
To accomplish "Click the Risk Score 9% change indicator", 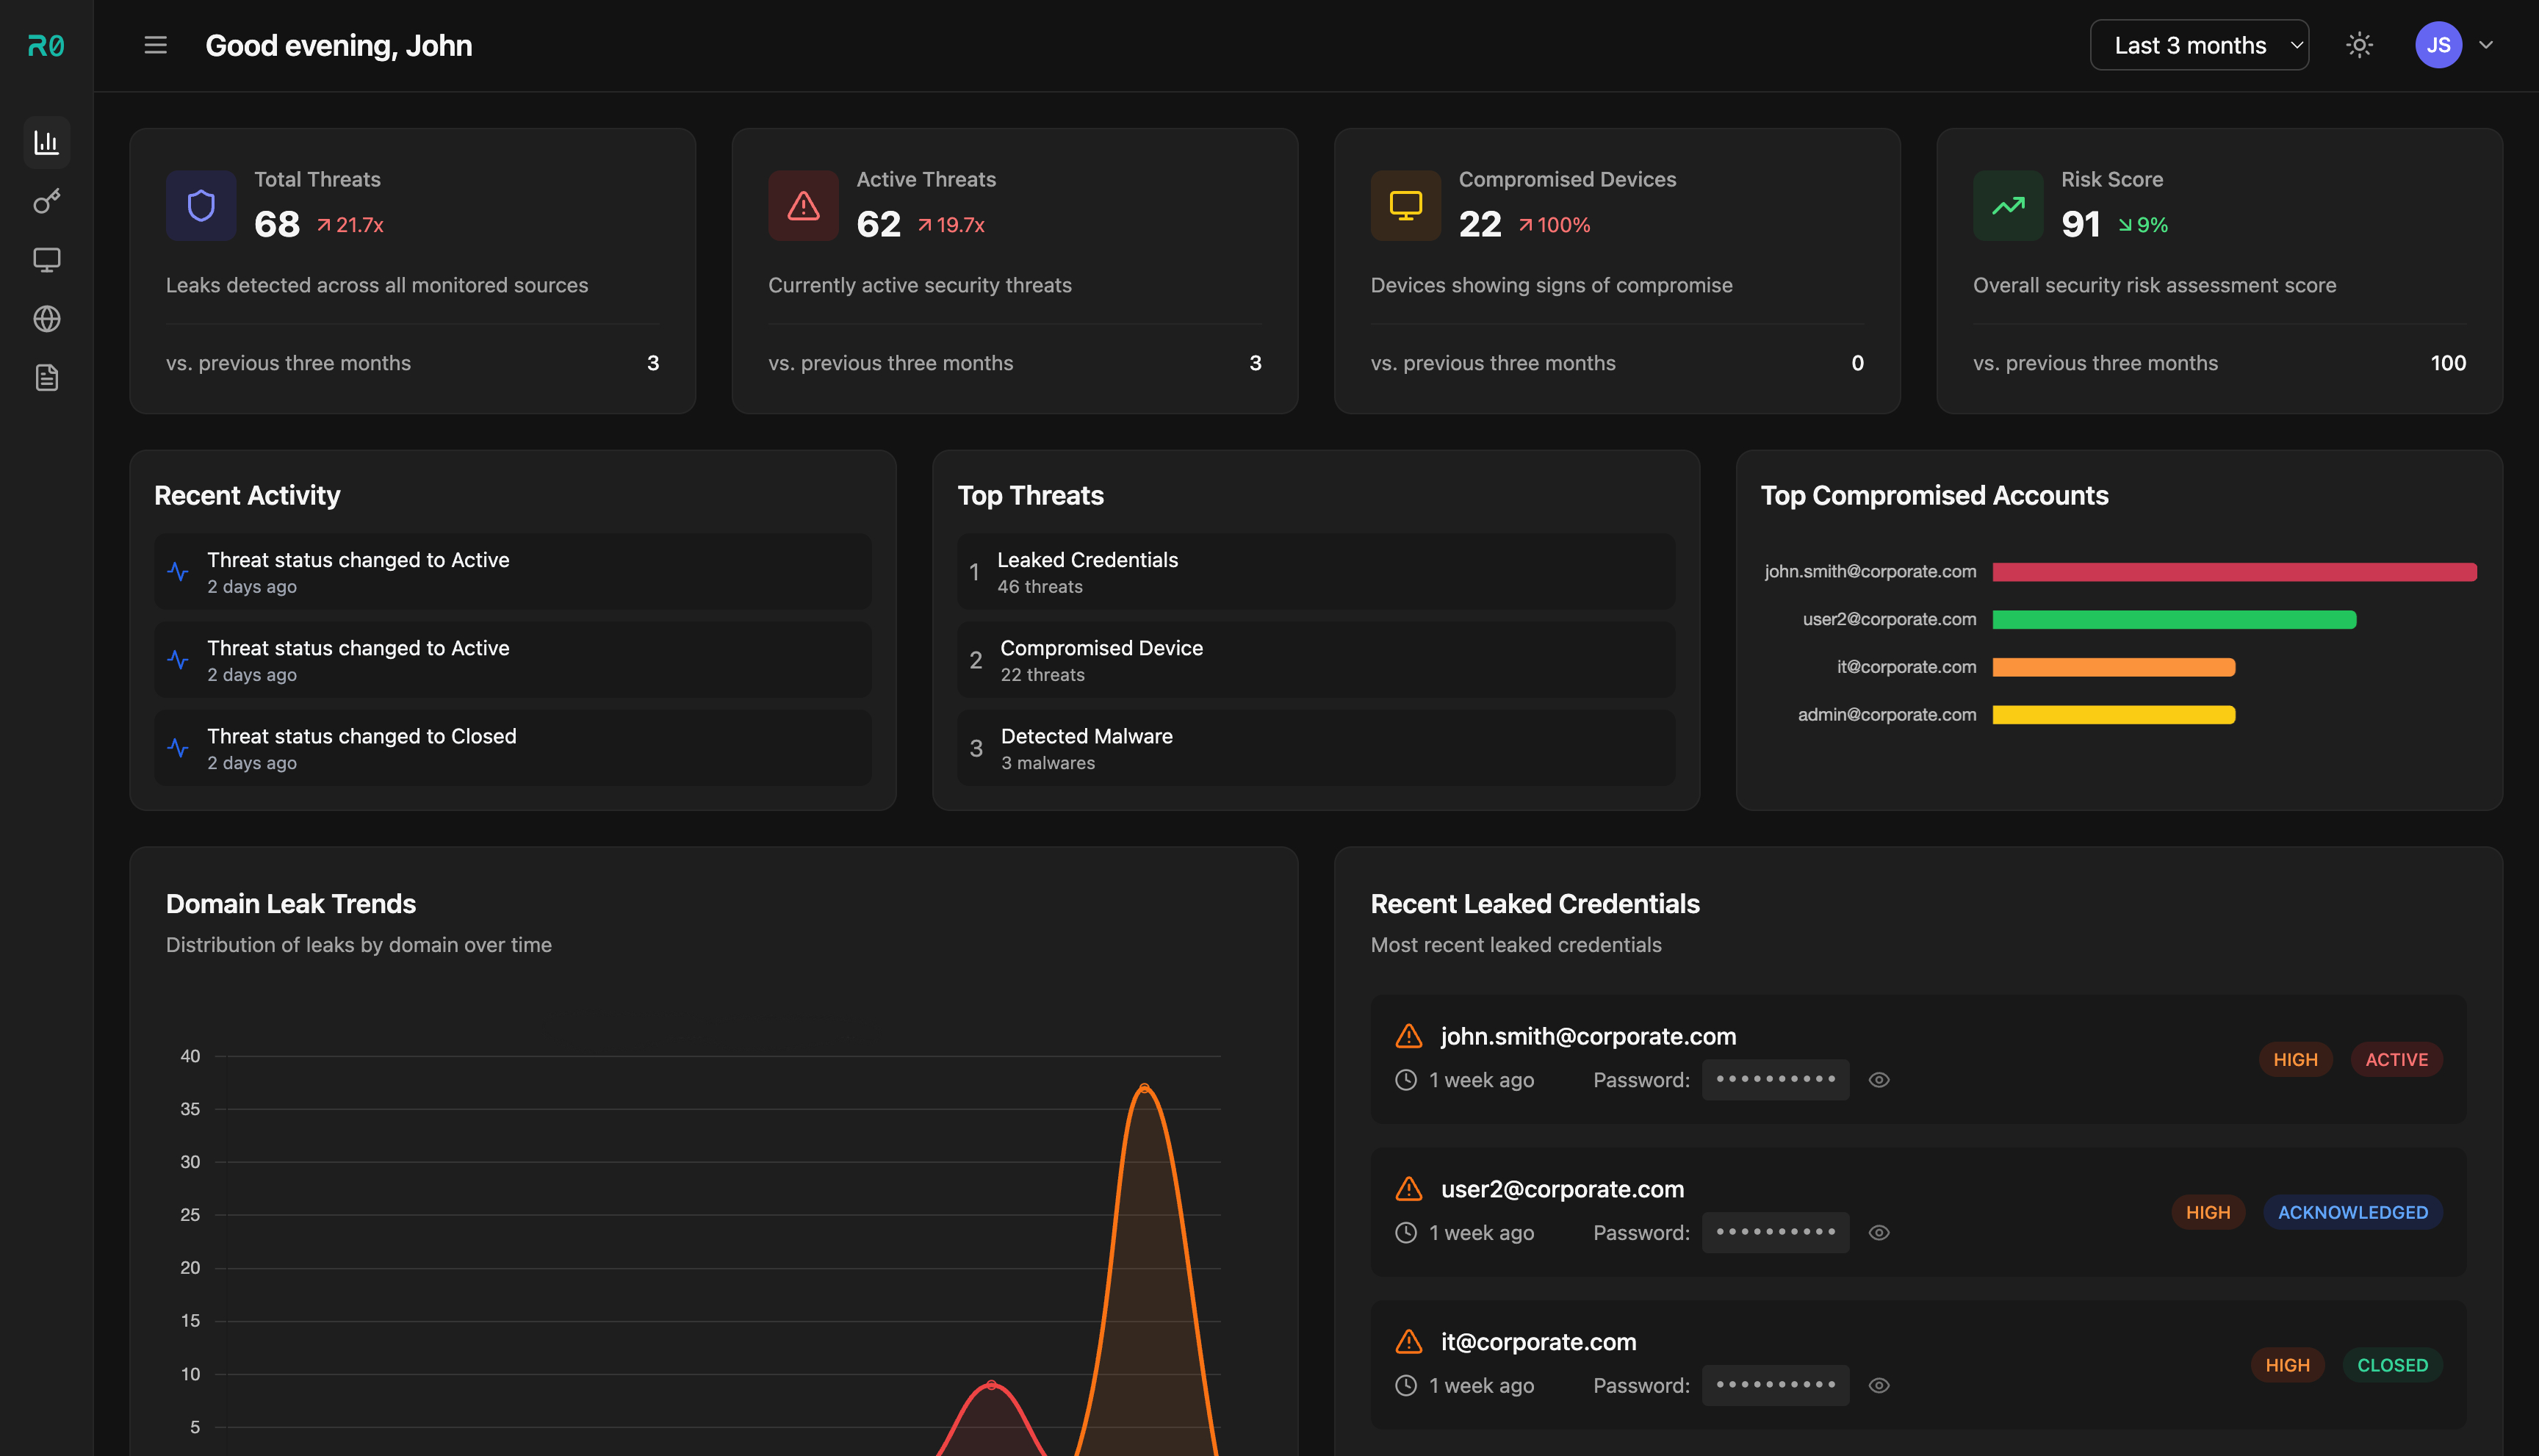I will 2143,225.
